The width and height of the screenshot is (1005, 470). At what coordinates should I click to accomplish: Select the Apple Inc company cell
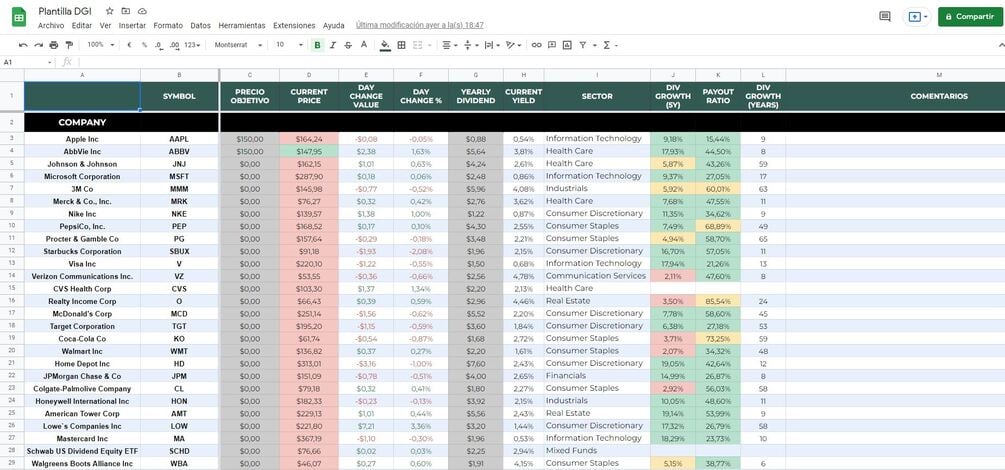coord(82,139)
